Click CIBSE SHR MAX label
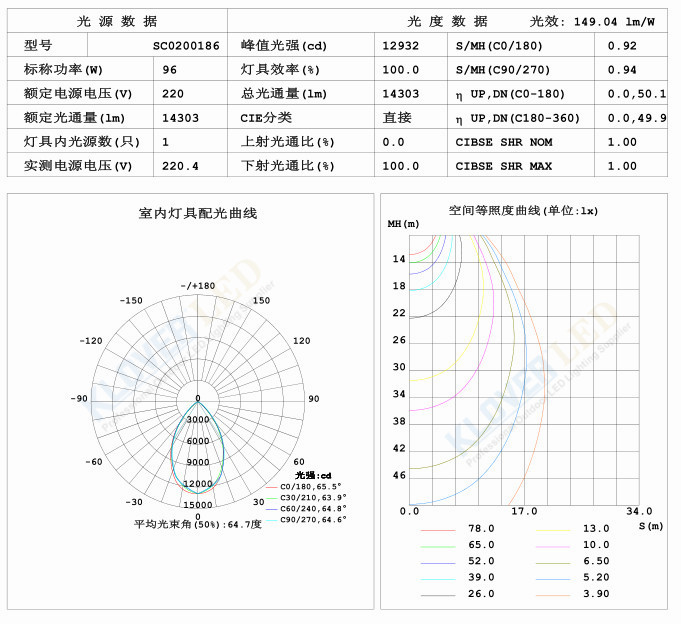The width and height of the screenshot is (681, 624). pos(504,166)
